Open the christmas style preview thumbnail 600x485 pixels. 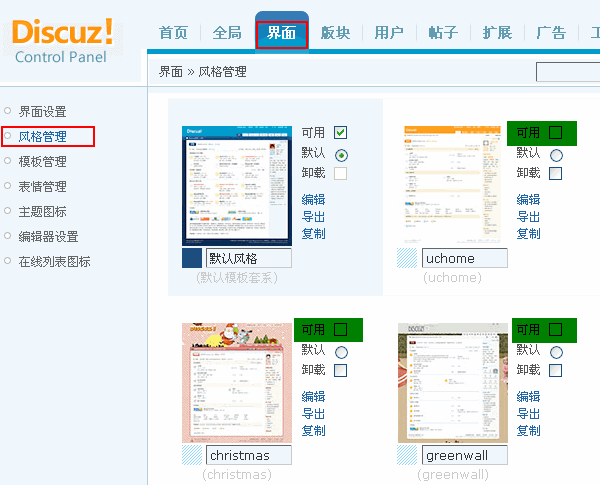236,382
